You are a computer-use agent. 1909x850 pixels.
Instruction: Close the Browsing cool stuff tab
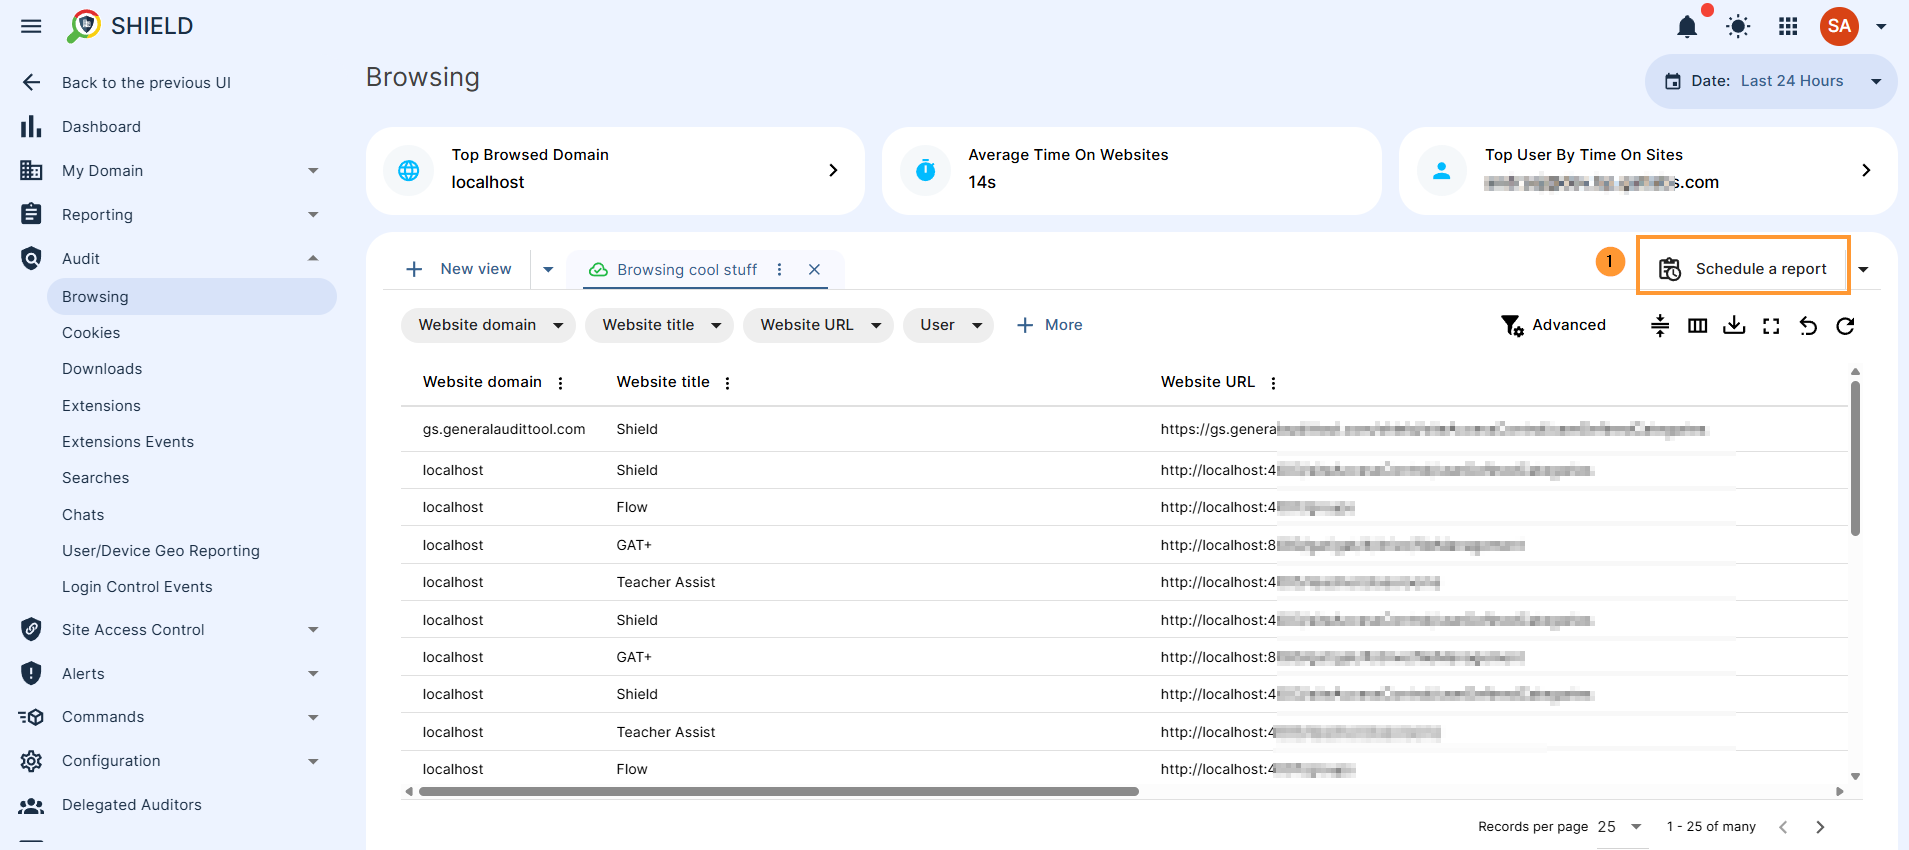814,270
